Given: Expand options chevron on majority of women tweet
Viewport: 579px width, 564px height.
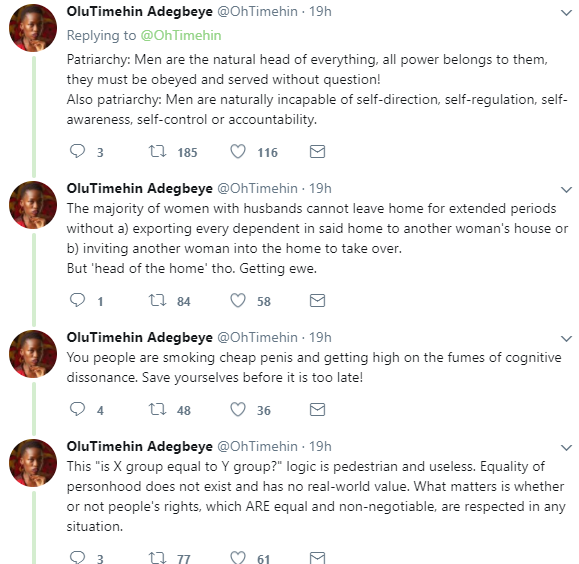Looking at the screenshot, I should point(566,190).
